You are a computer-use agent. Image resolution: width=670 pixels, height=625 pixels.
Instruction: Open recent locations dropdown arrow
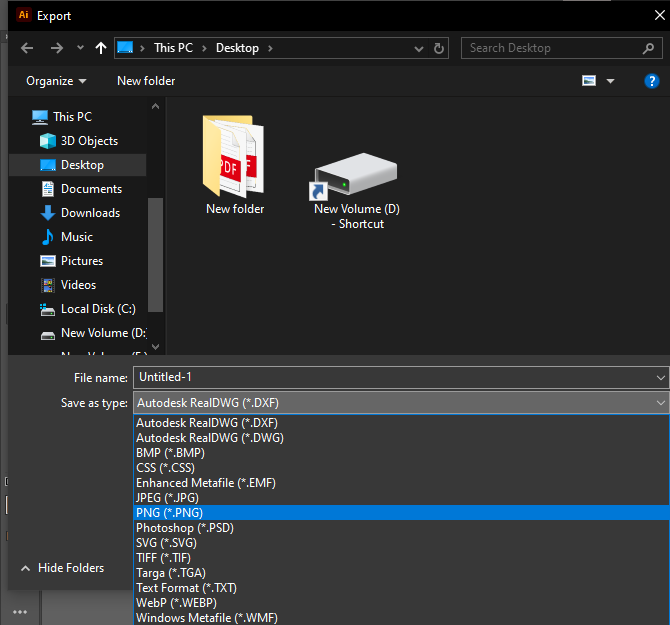pyautogui.click(x=80, y=48)
